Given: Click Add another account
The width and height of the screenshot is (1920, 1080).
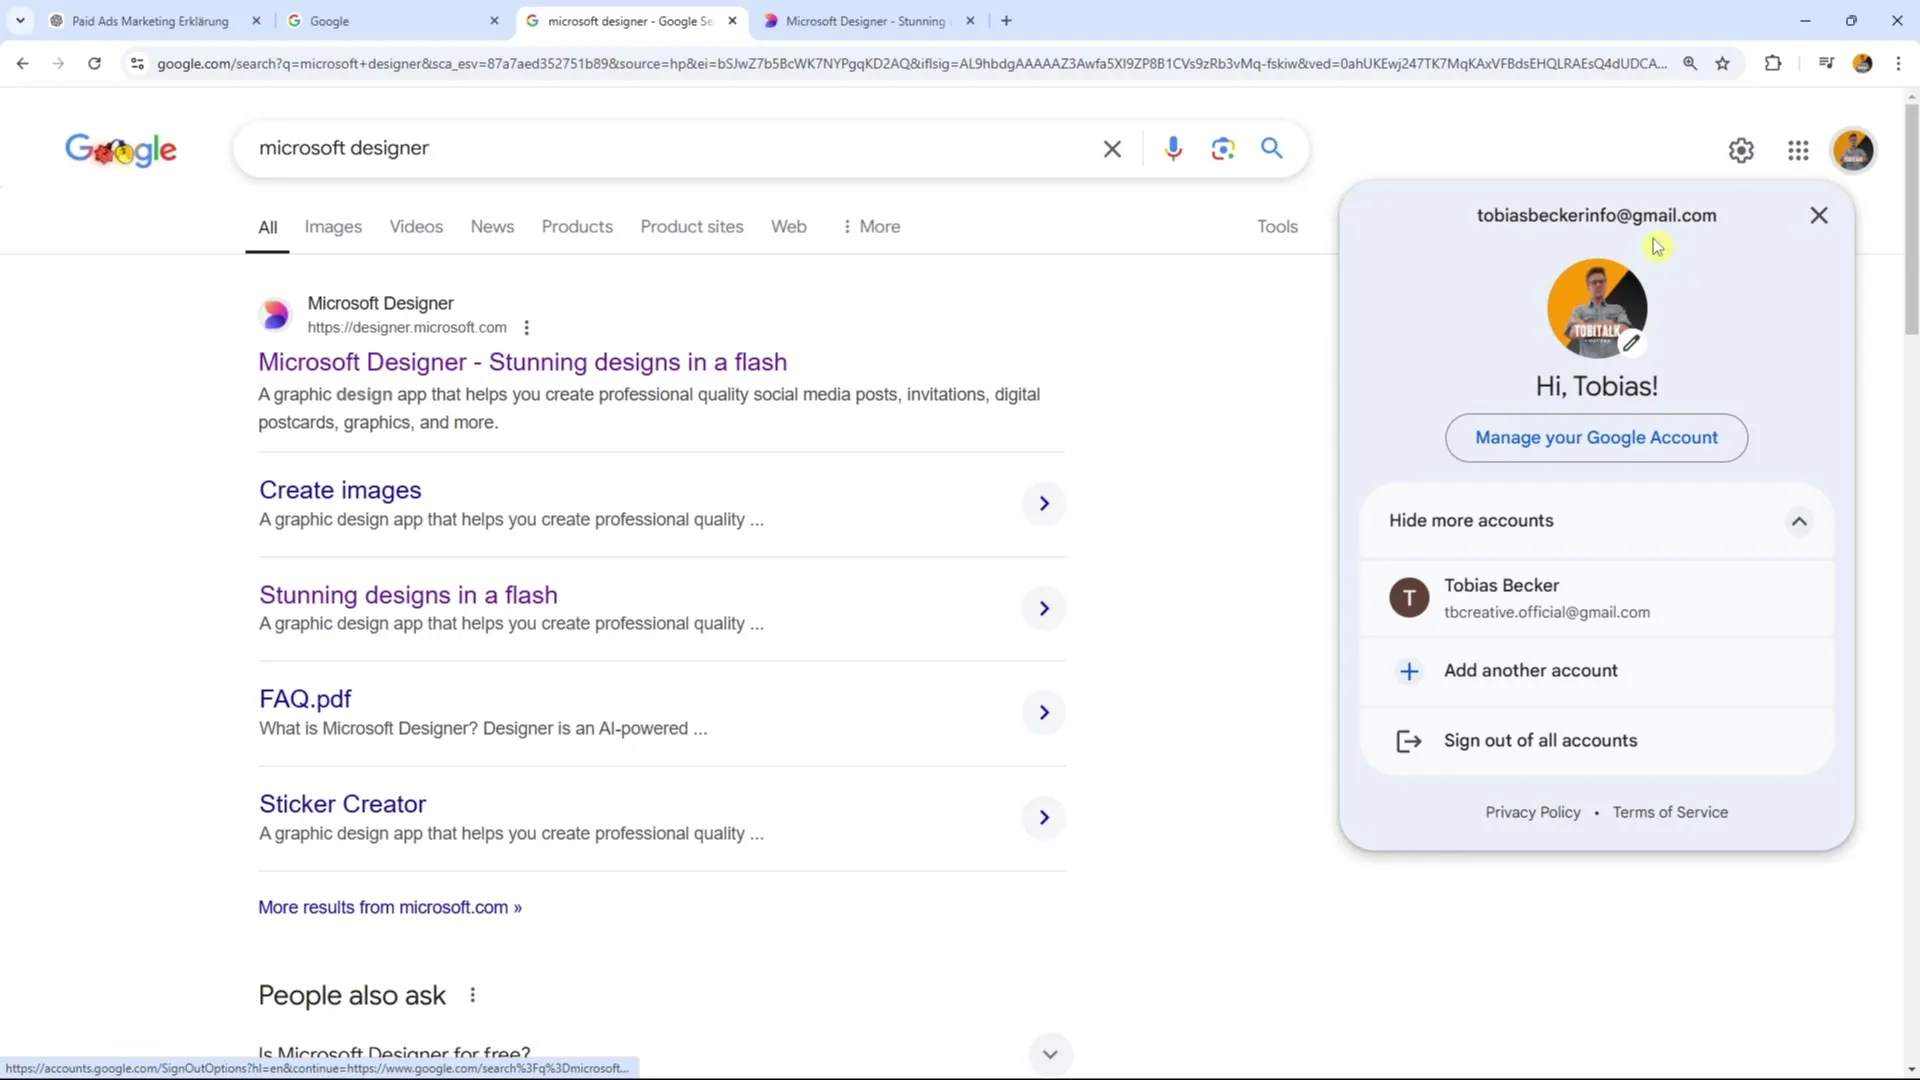Looking at the screenshot, I should [1596, 671].
